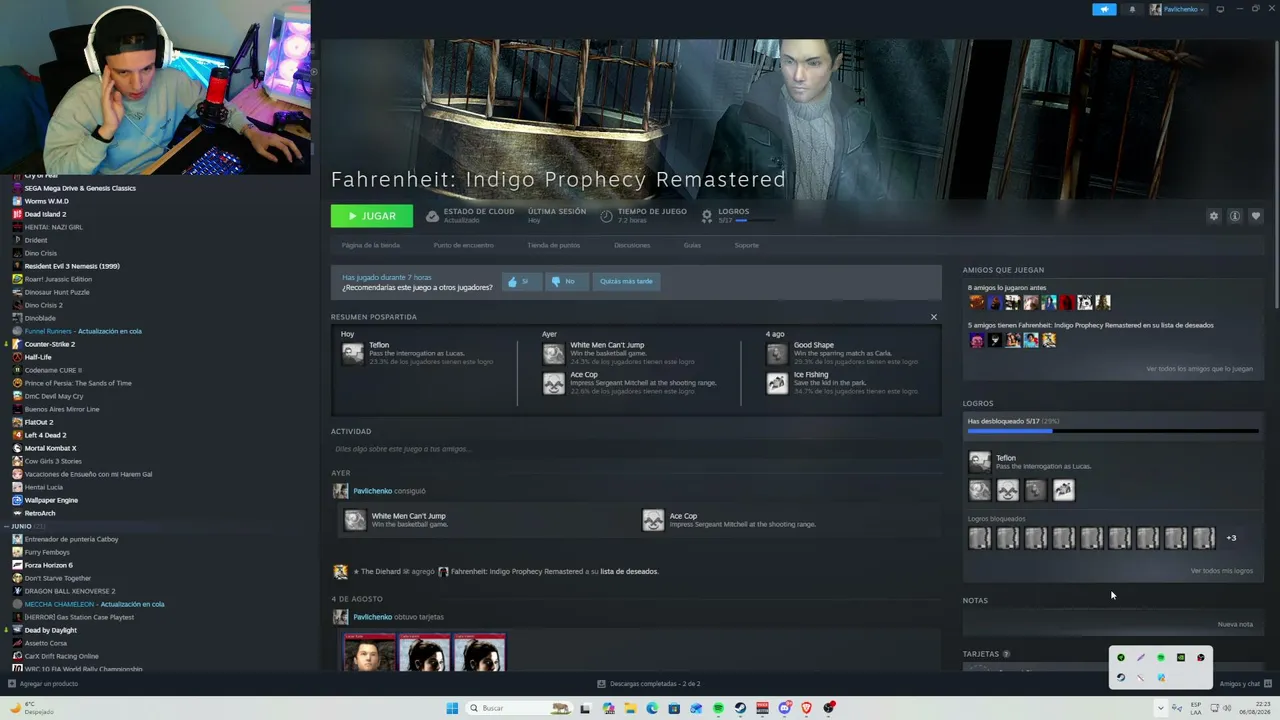Open the Teflon achievement in summary
1280x720 pixels.
pos(353,354)
